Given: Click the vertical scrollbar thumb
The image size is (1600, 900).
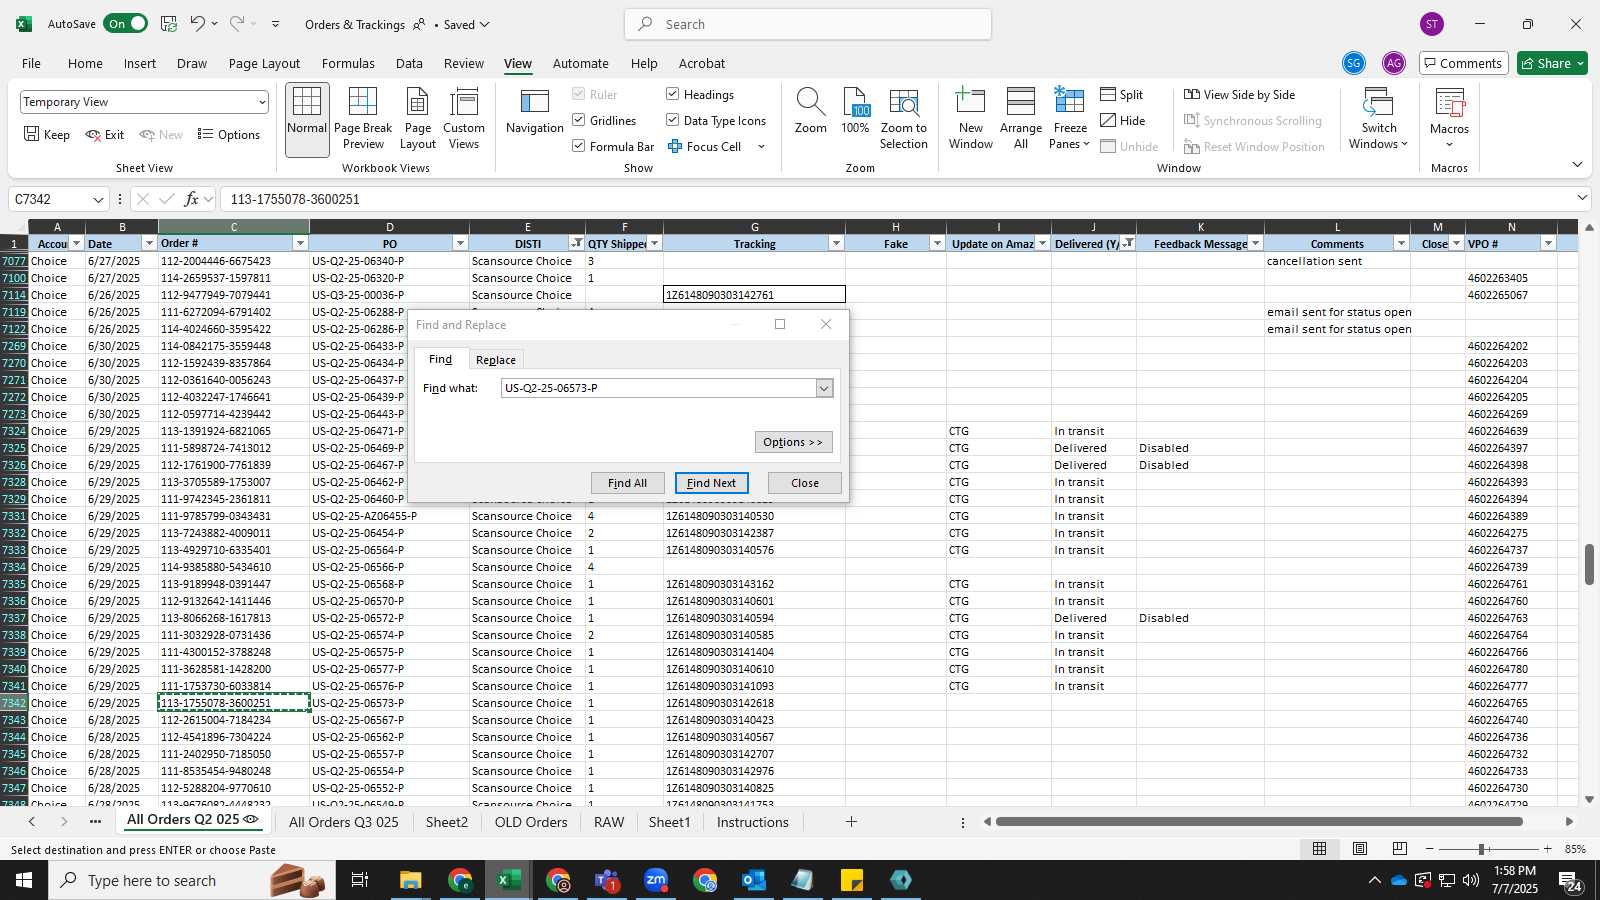Looking at the screenshot, I should [x=1589, y=565].
